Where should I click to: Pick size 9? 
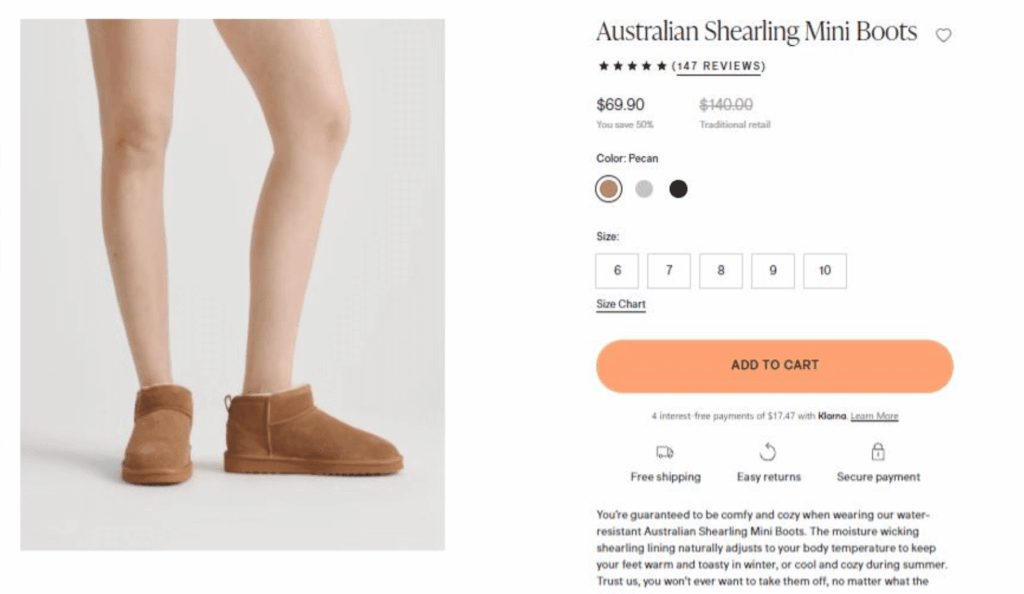pyautogui.click(x=773, y=270)
